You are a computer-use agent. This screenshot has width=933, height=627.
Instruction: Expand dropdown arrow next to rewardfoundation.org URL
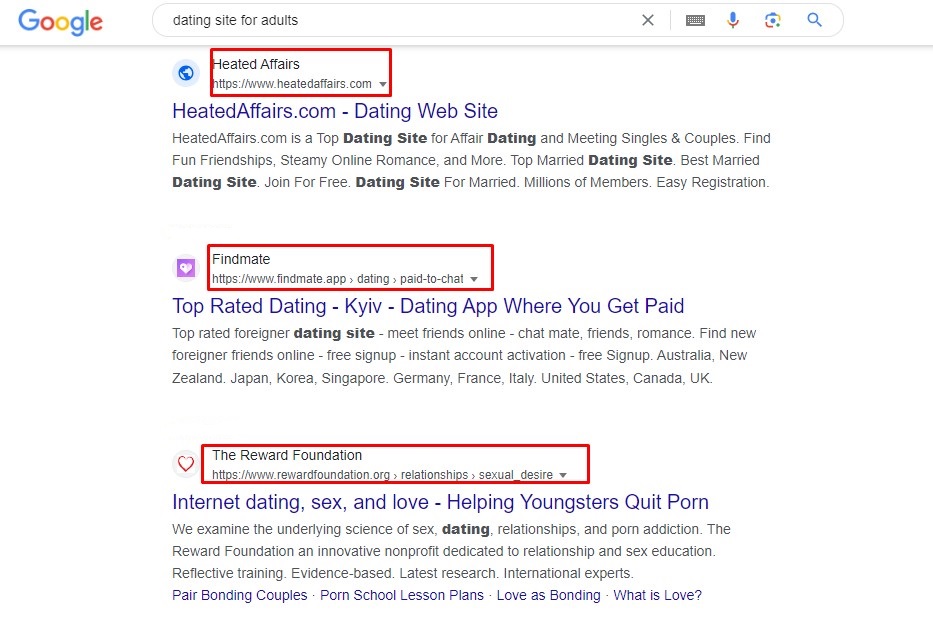[x=563, y=475]
